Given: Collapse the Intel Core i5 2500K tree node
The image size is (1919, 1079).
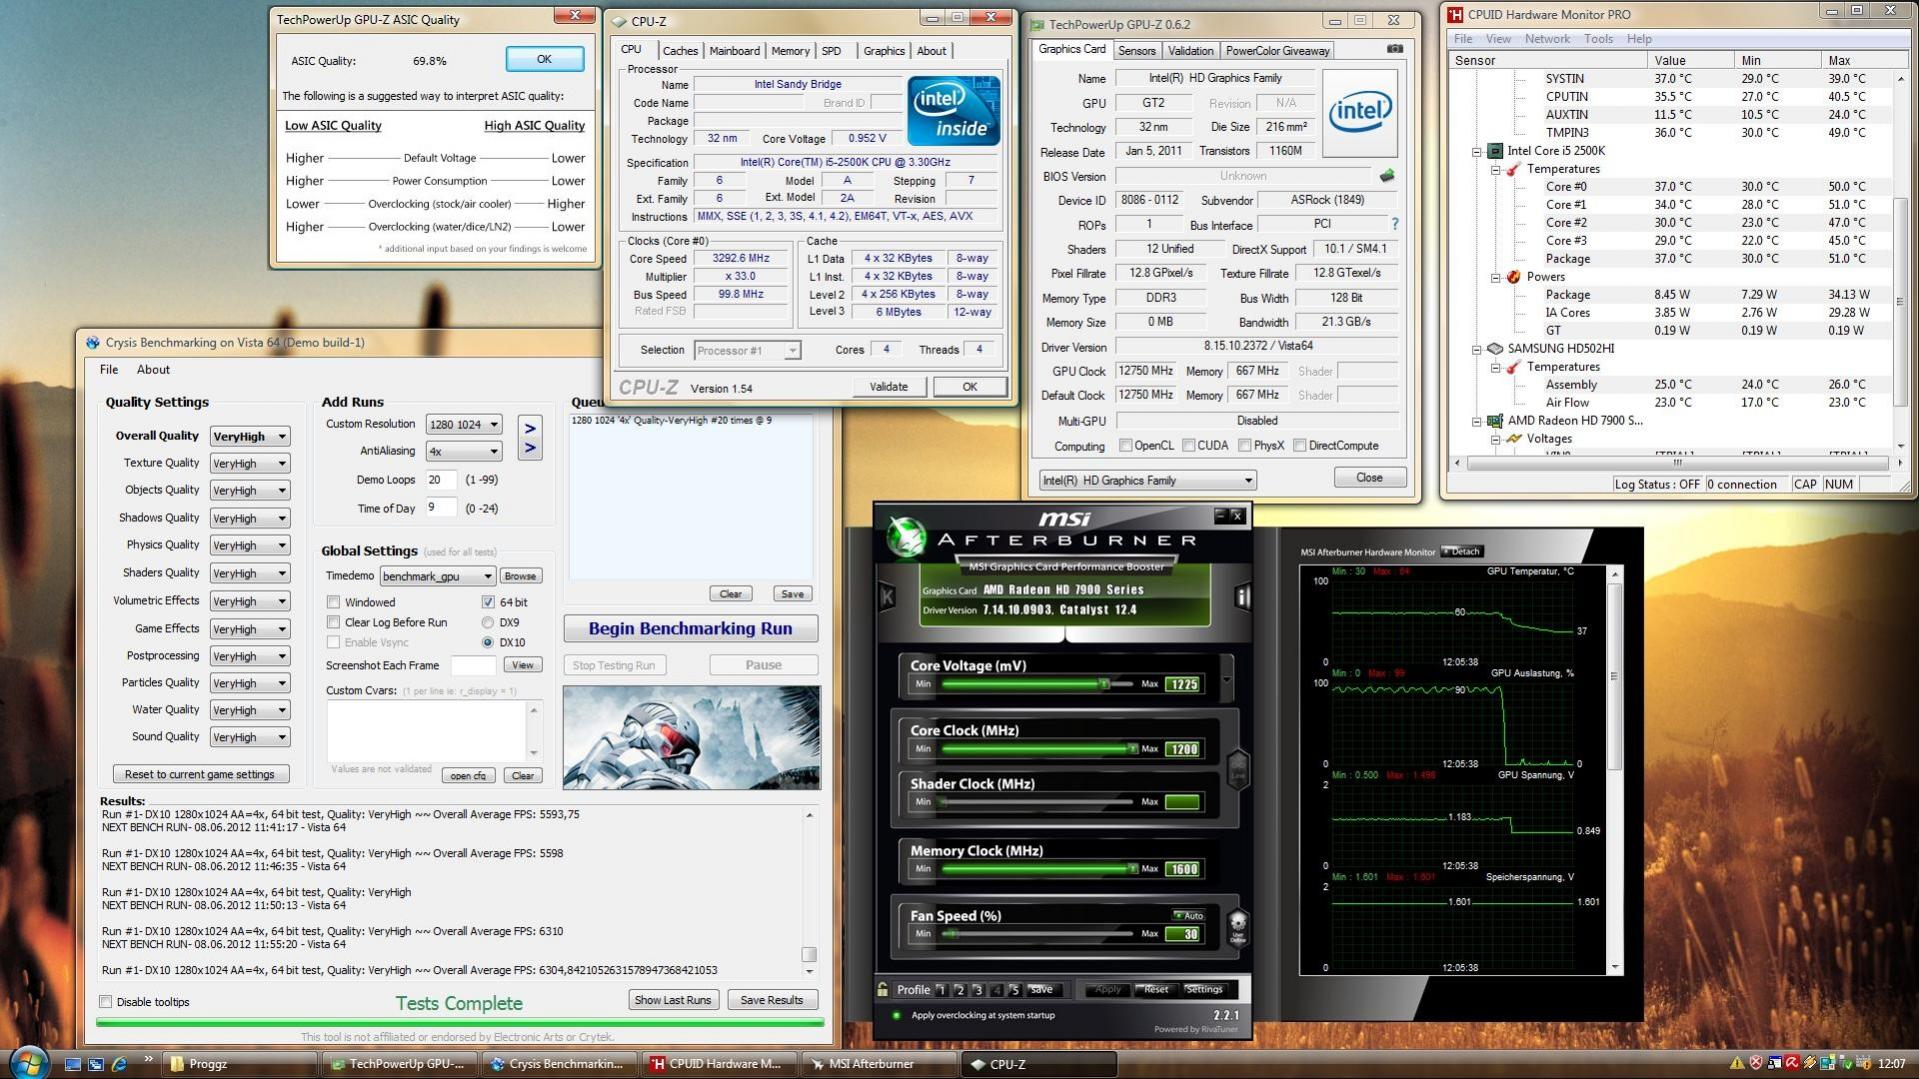Looking at the screenshot, I should 1476,152.
